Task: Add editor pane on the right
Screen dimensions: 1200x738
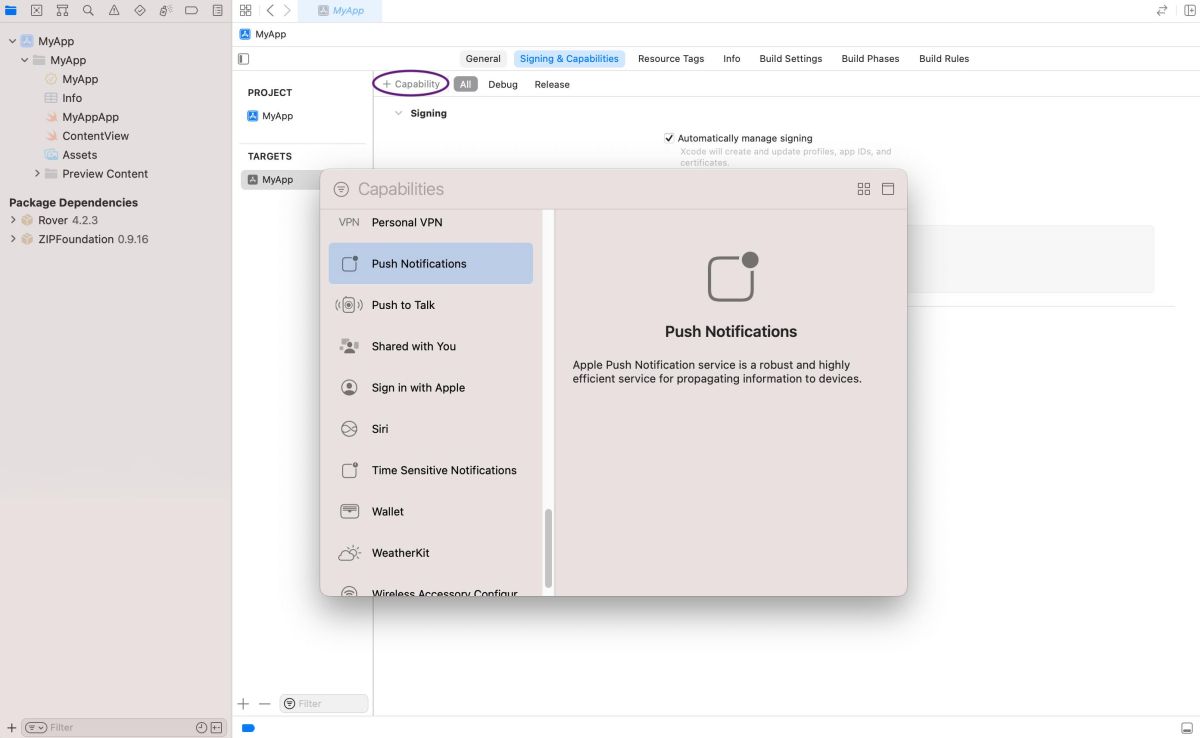Action: click(1189, 10)
